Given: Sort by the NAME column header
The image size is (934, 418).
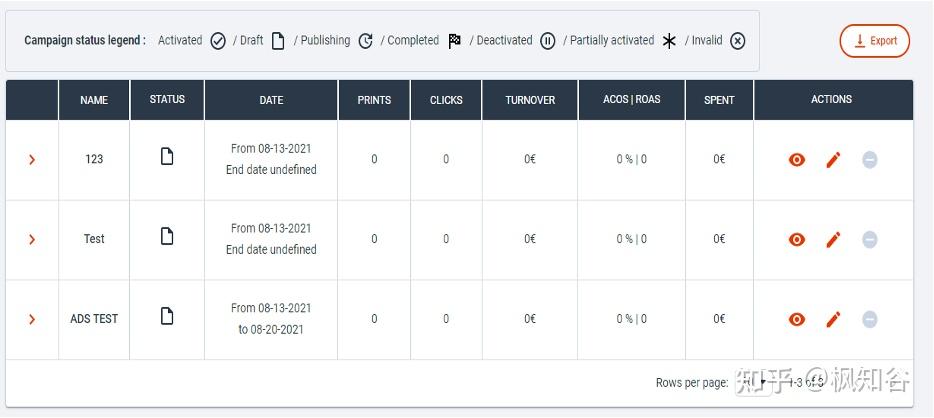Looking at the screenshot, I should click(x=94, y=100).
